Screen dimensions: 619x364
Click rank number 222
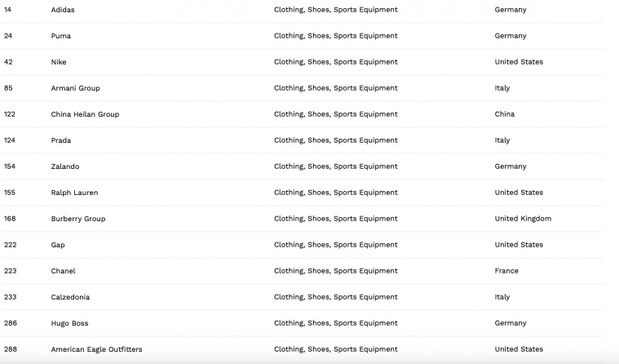point(10,245)
